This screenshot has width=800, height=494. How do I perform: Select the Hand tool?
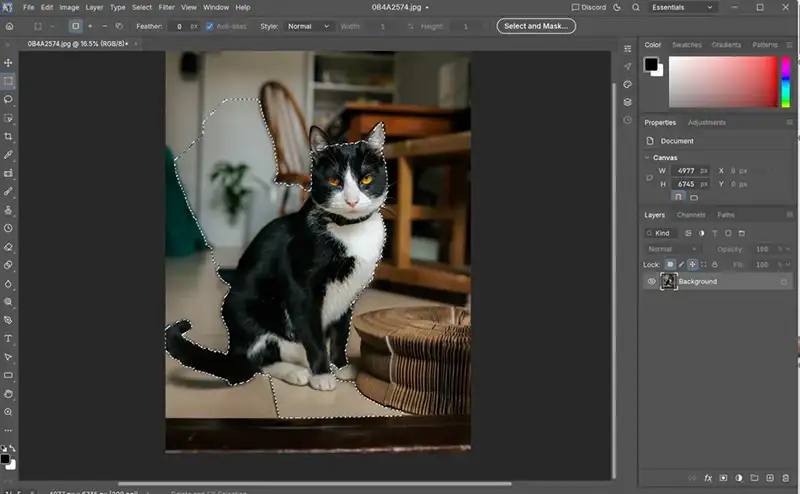8,393
